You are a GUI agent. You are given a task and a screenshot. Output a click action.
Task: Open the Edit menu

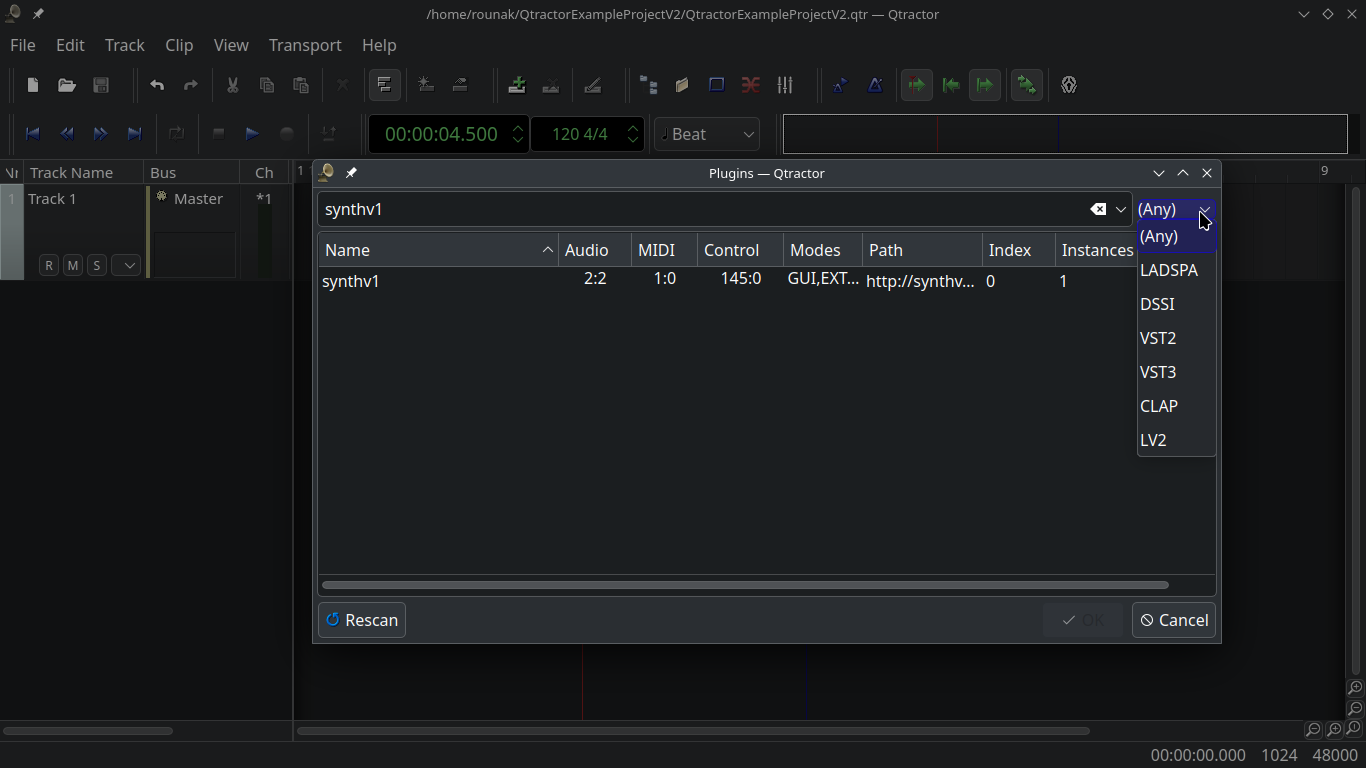[x=70, y=45]
